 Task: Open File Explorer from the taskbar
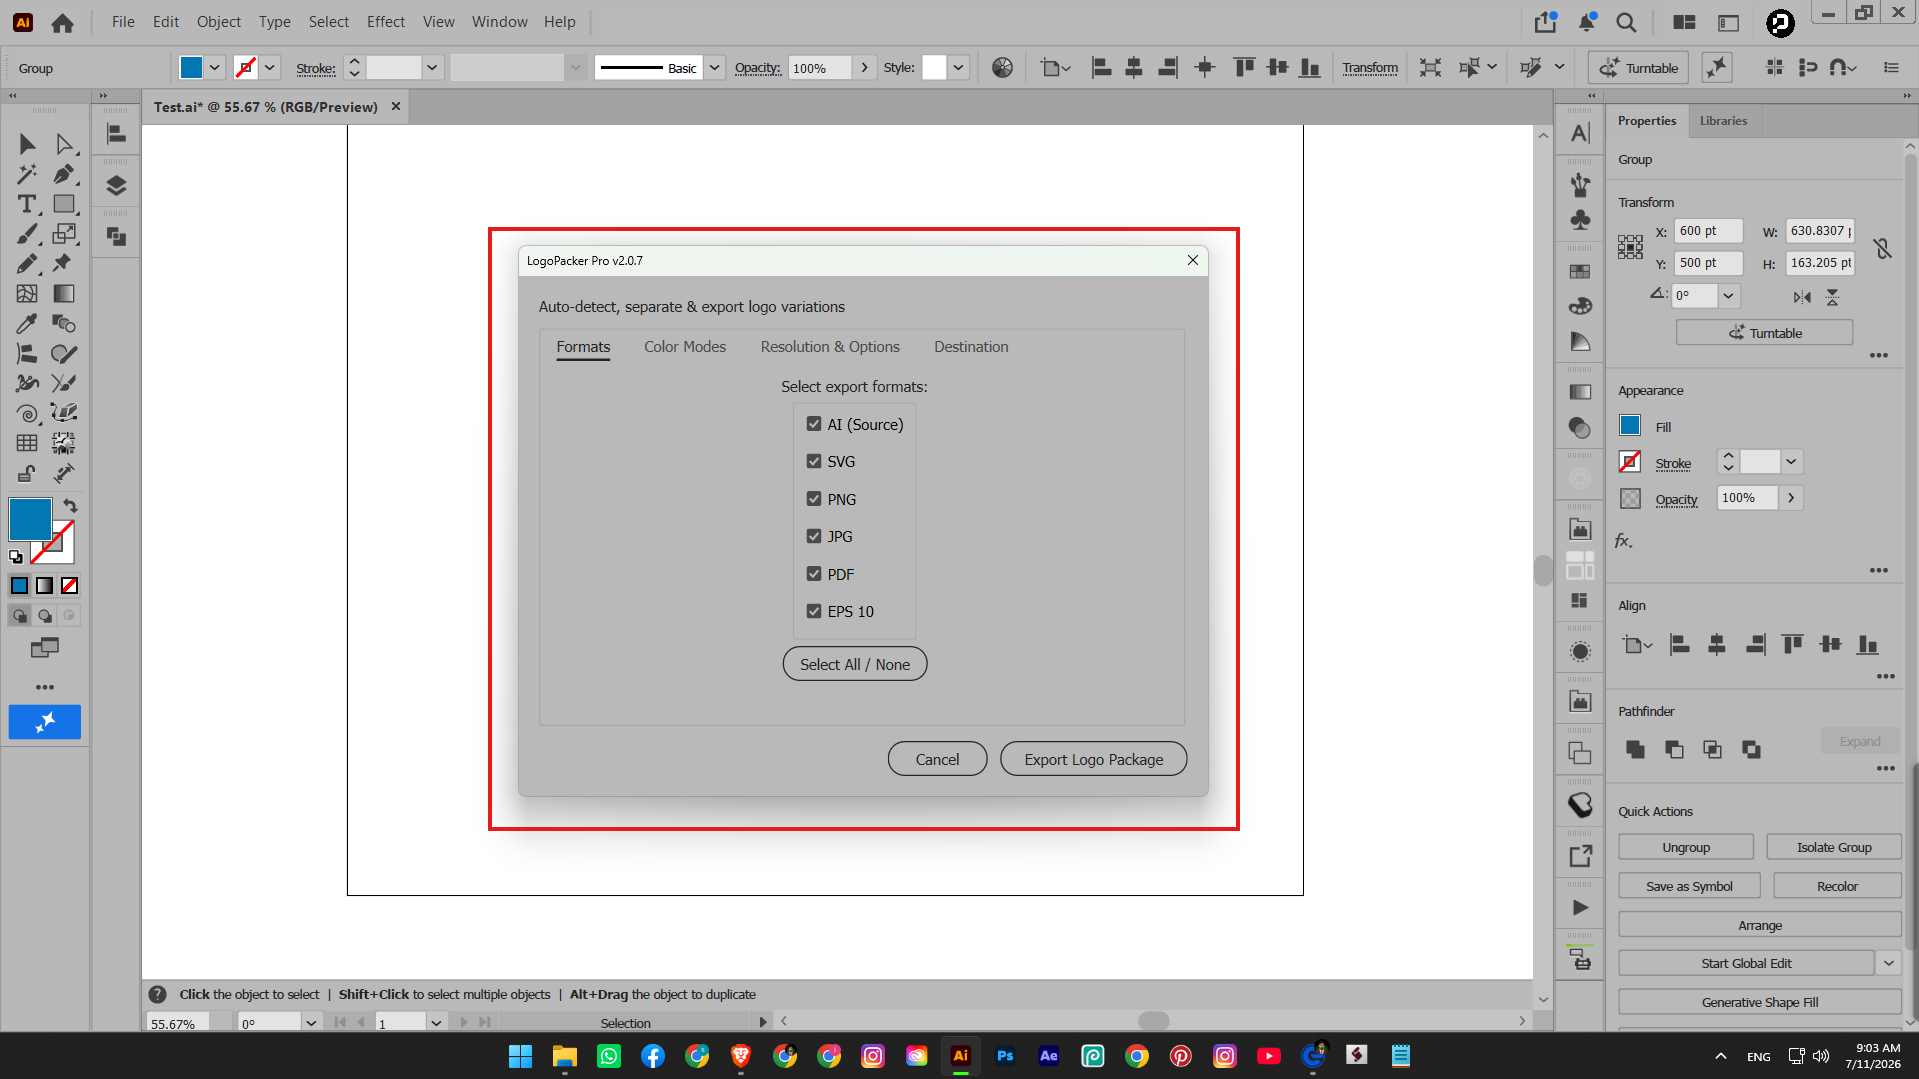coord(565,1055)
